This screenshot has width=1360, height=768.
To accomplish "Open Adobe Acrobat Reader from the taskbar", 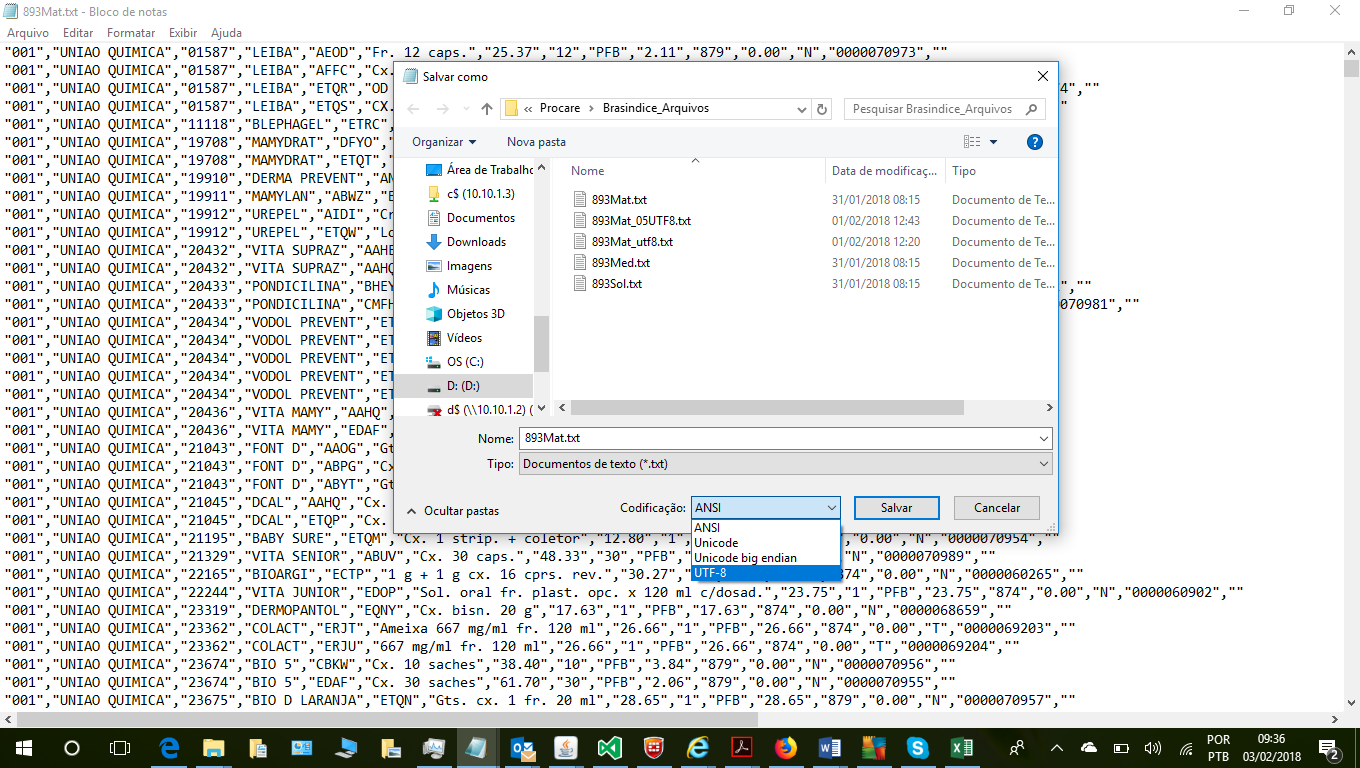I will 742,748.
